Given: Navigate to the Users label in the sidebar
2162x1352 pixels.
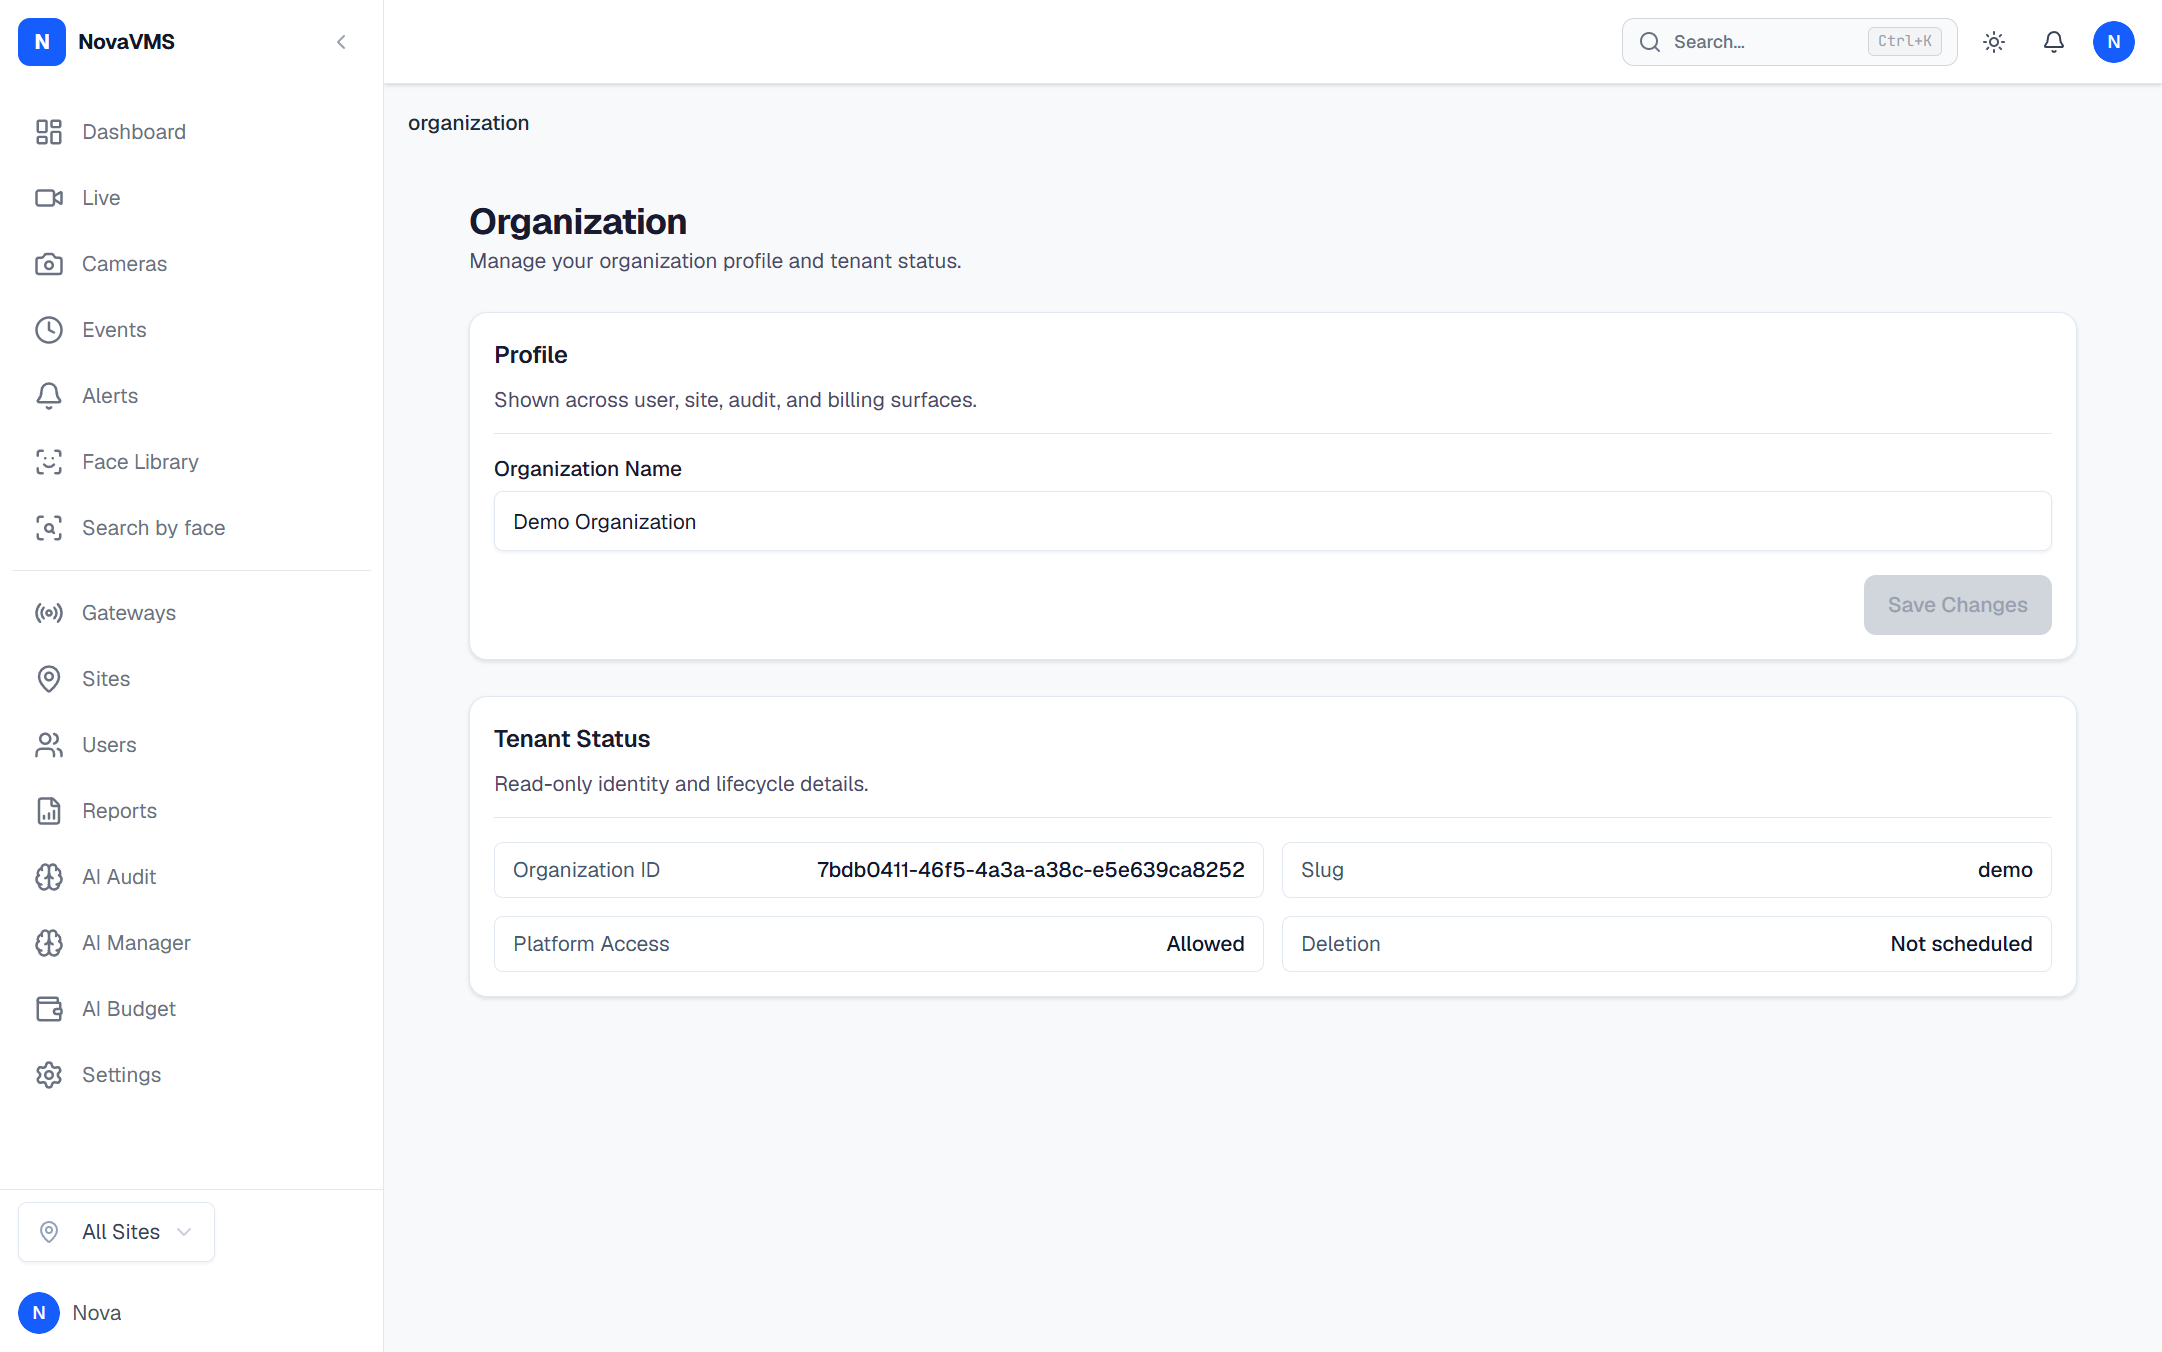Looking at the screenshot, I should (x=109, y=745).
